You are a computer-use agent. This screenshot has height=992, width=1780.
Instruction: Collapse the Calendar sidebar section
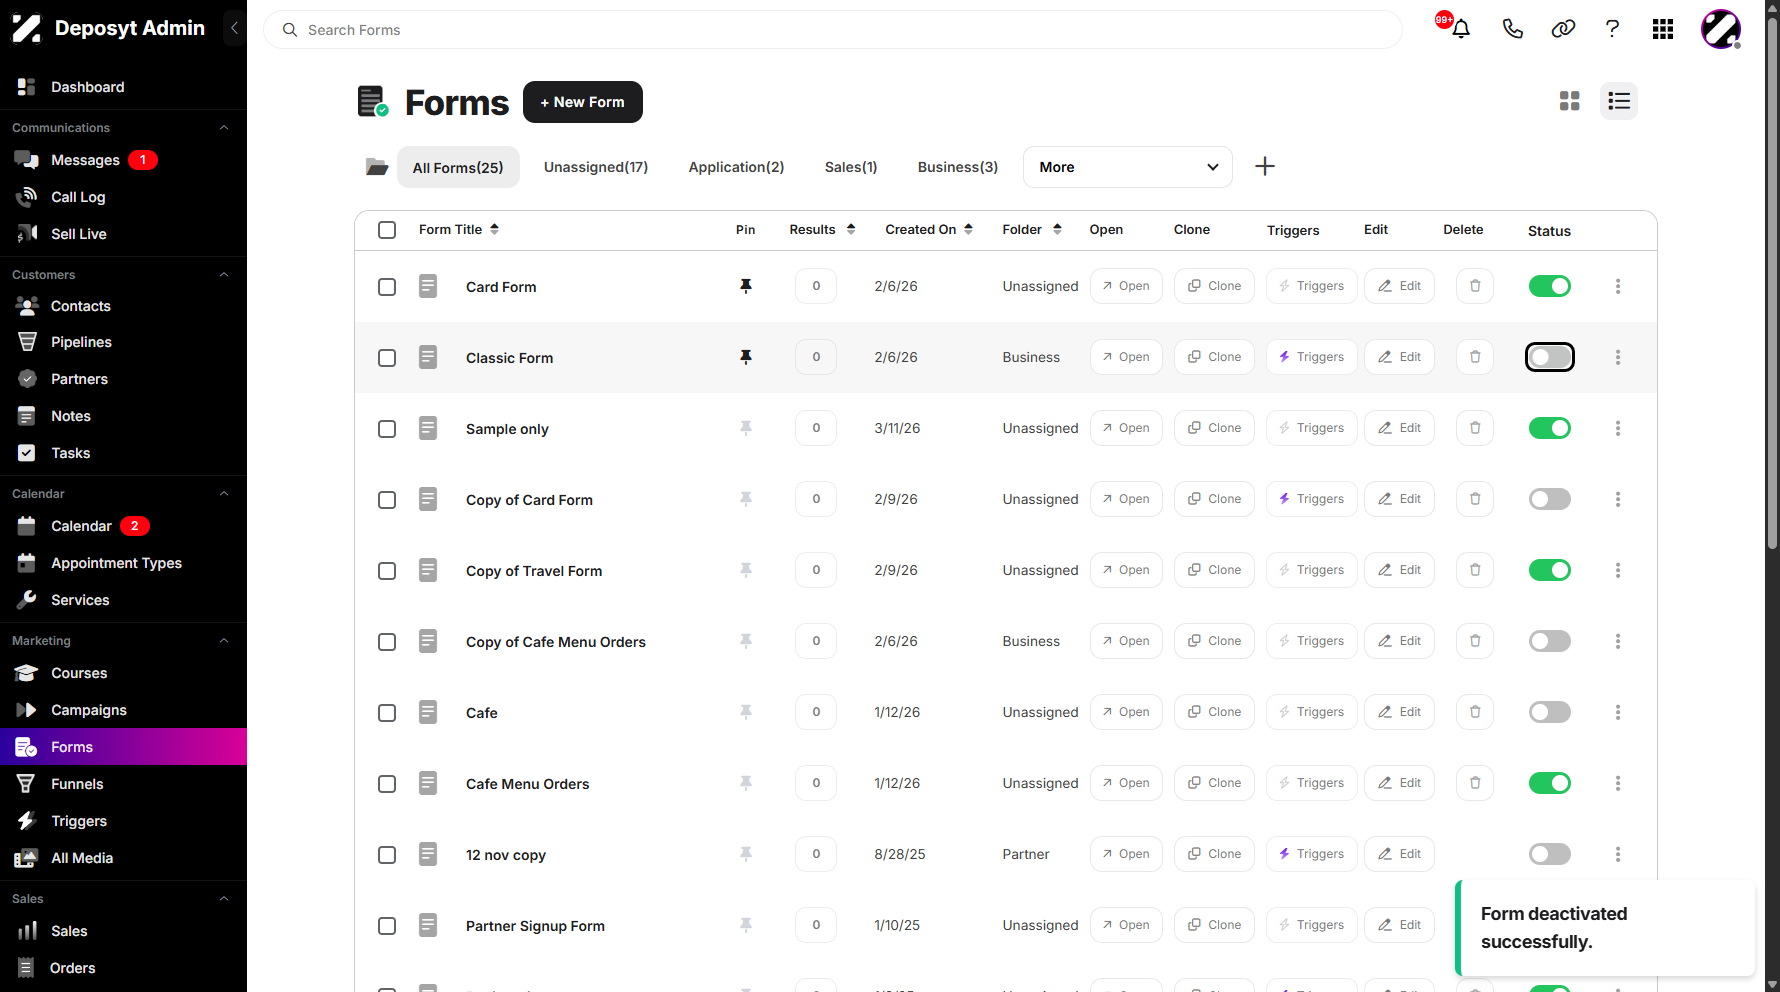(224, 494)
